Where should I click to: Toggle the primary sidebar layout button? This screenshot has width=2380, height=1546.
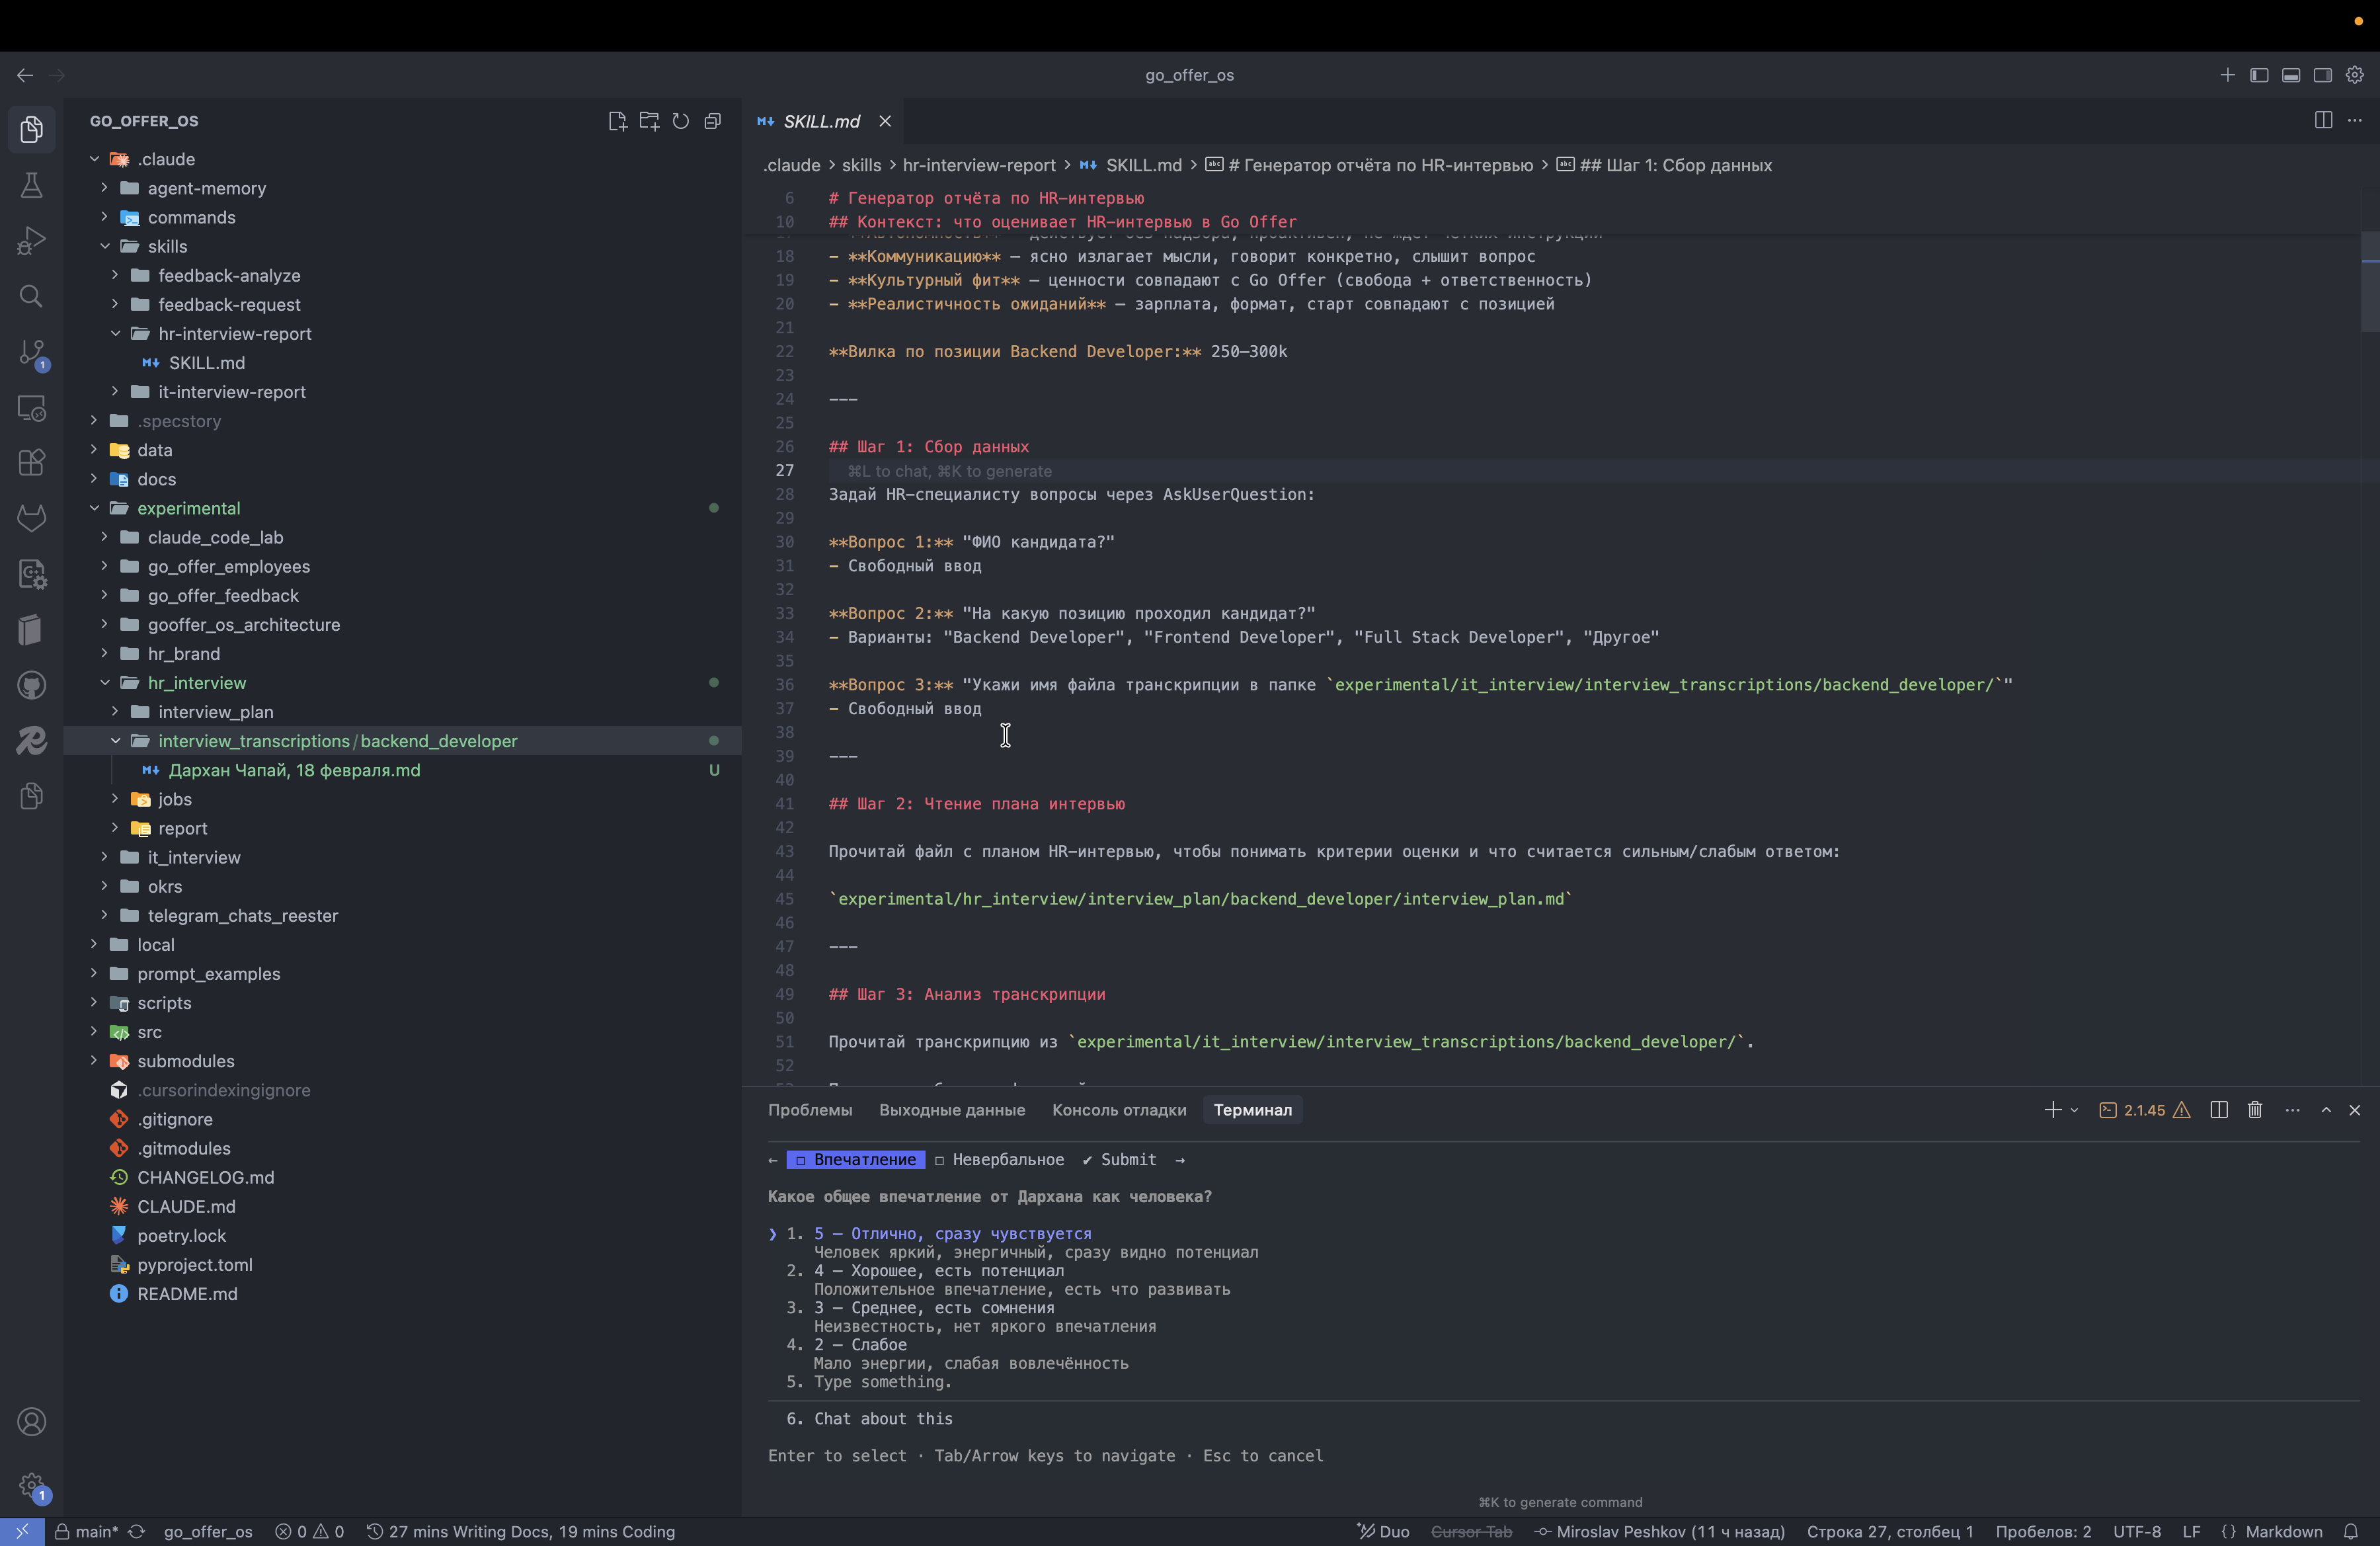(x=2259, y=75)
